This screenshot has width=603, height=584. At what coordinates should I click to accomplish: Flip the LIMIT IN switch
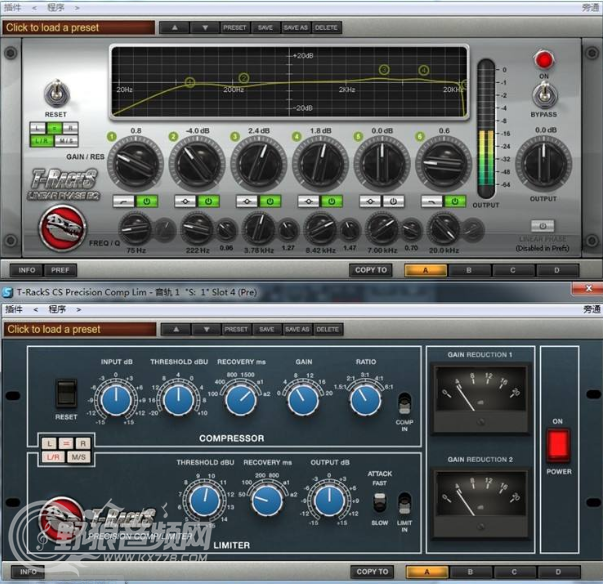(405, 504)
